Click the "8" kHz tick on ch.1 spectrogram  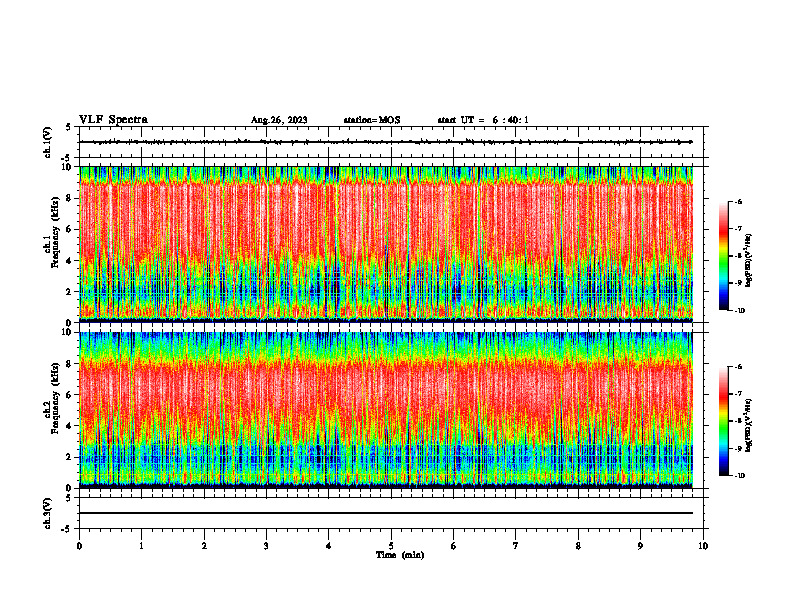[70, 198]
